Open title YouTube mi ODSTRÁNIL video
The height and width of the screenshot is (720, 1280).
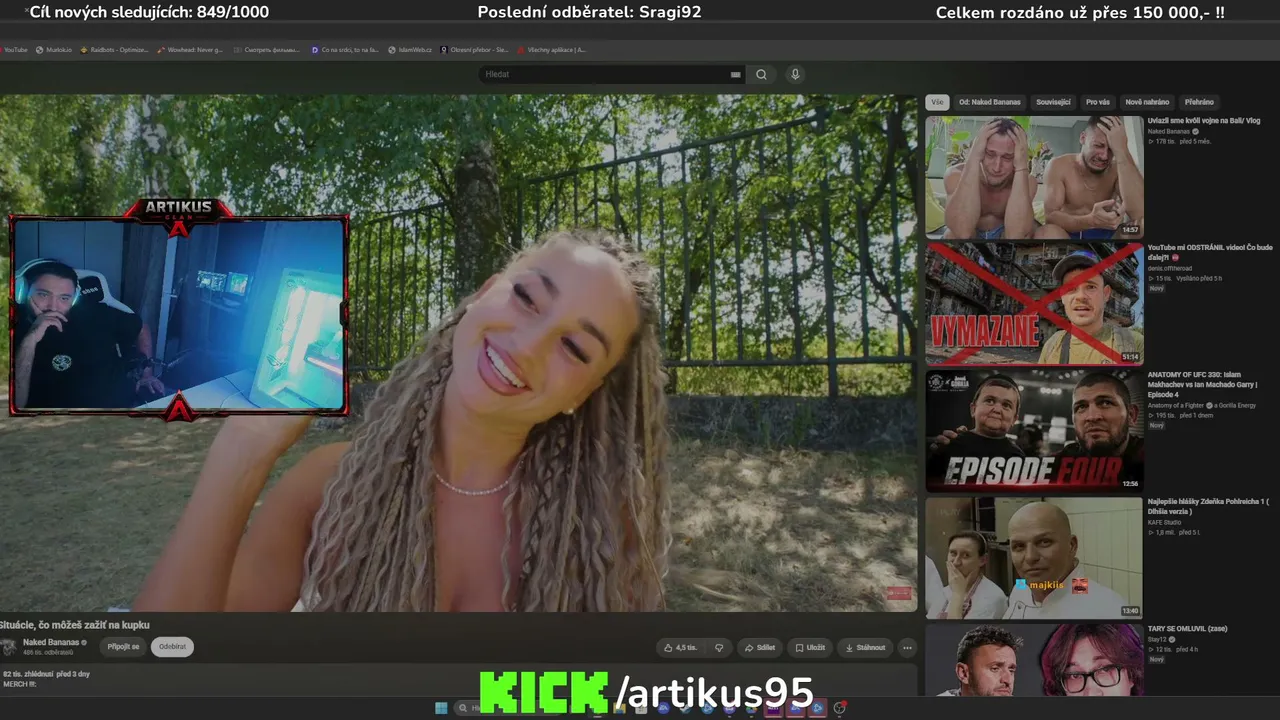pyautogui.click(x=1210, y=252)
